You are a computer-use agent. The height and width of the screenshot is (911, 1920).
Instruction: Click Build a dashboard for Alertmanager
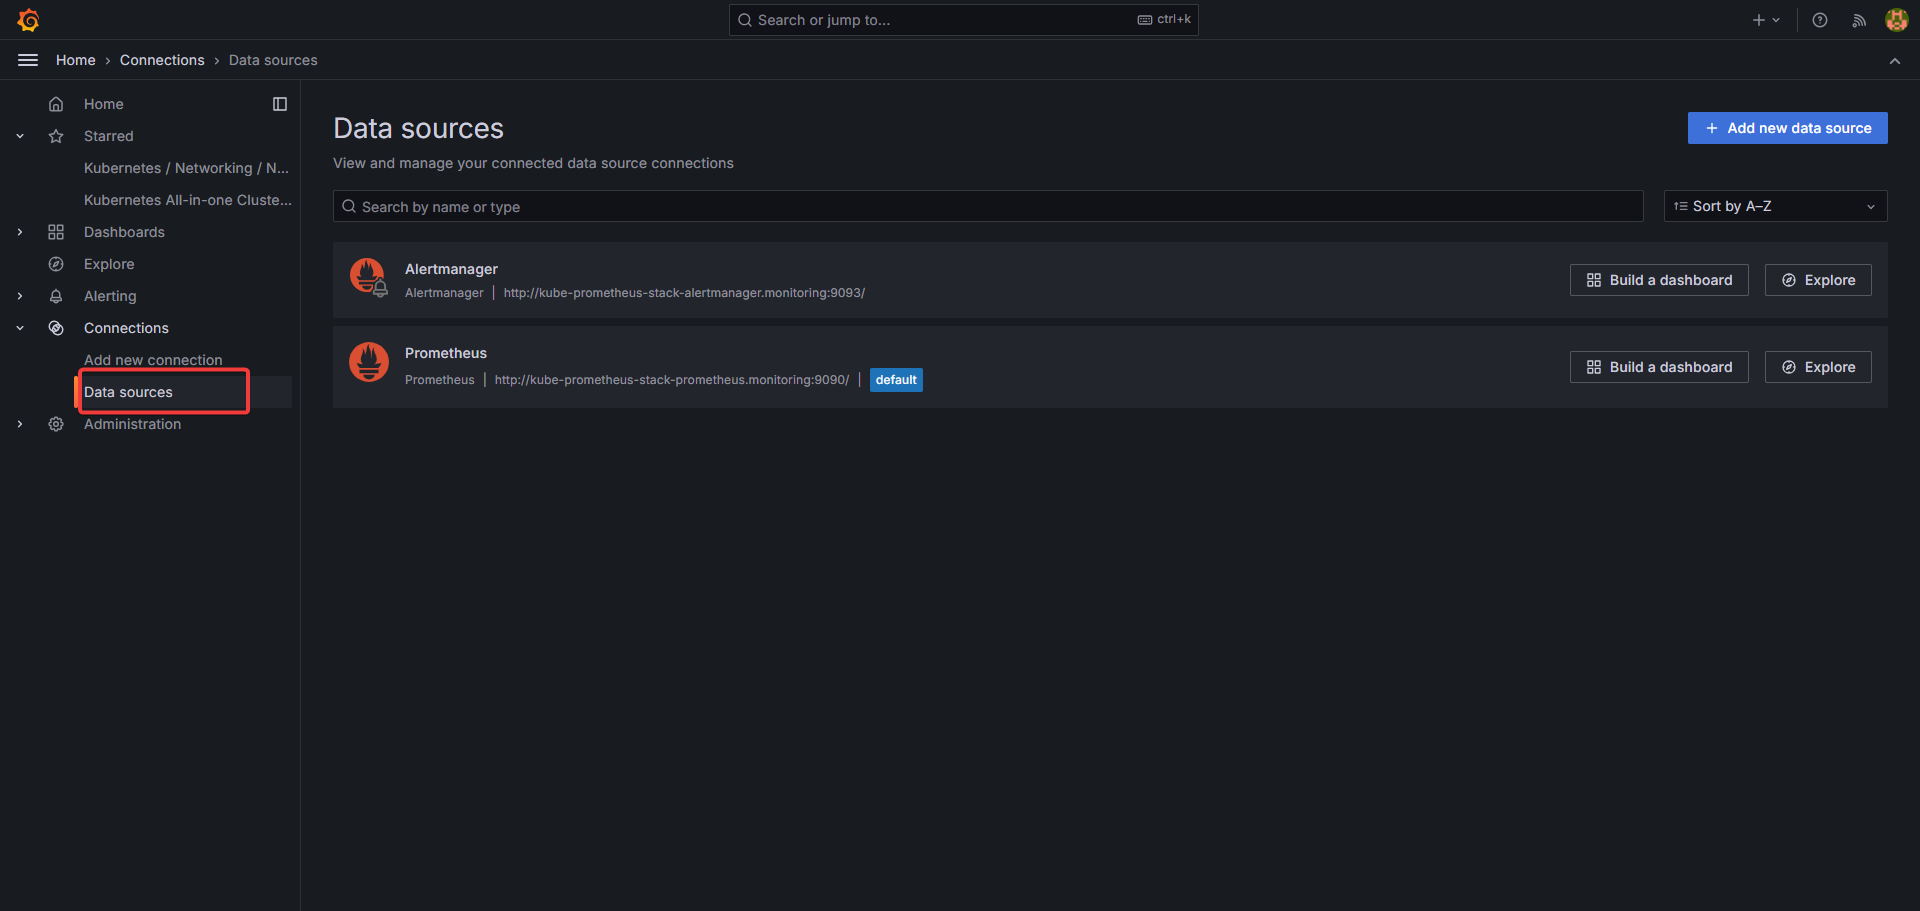(1658, 280)
